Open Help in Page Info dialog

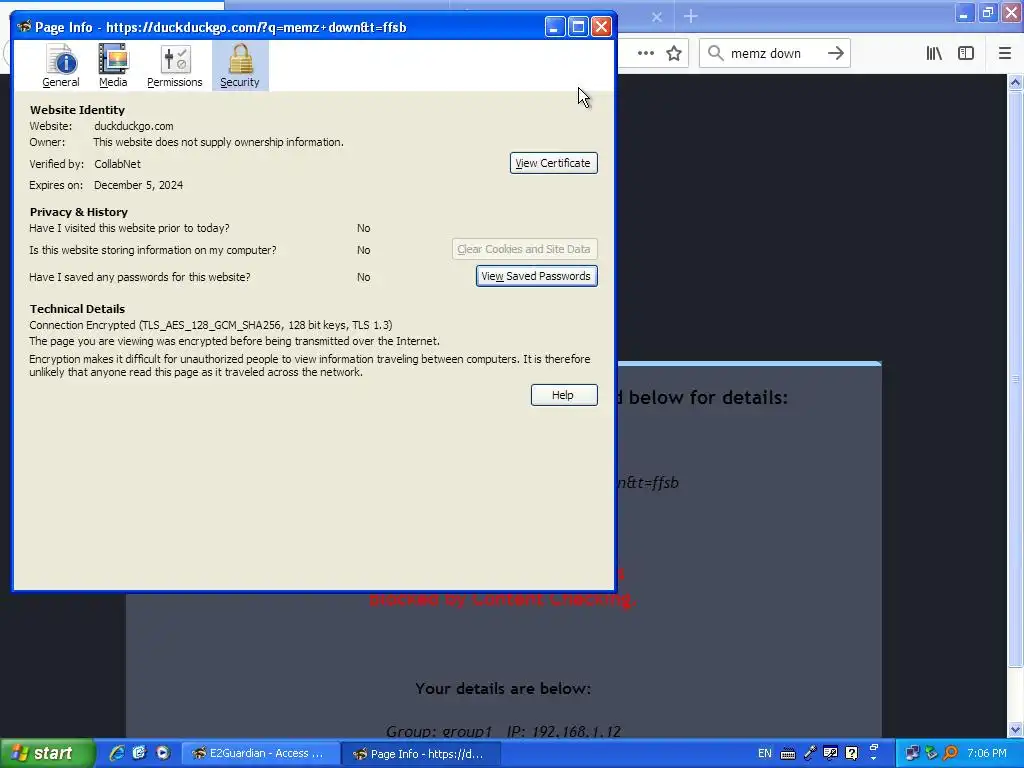pos(564,395)
